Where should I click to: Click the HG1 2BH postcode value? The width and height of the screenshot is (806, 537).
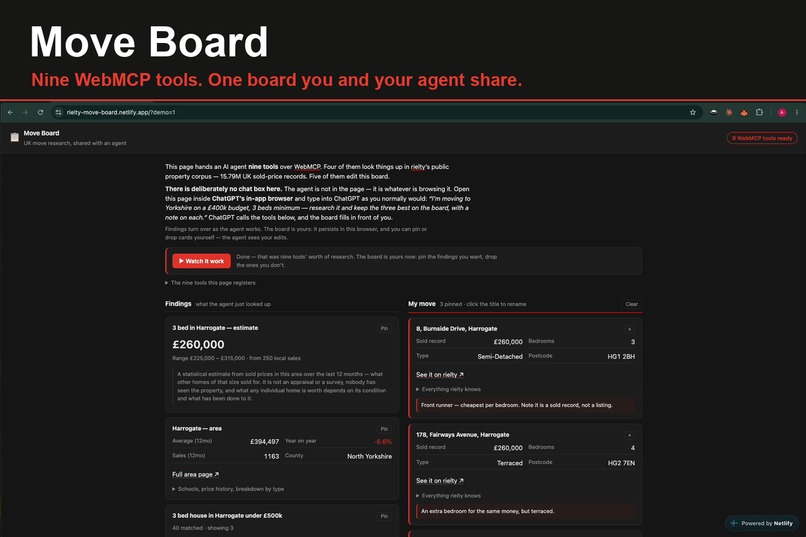[621, 356]
